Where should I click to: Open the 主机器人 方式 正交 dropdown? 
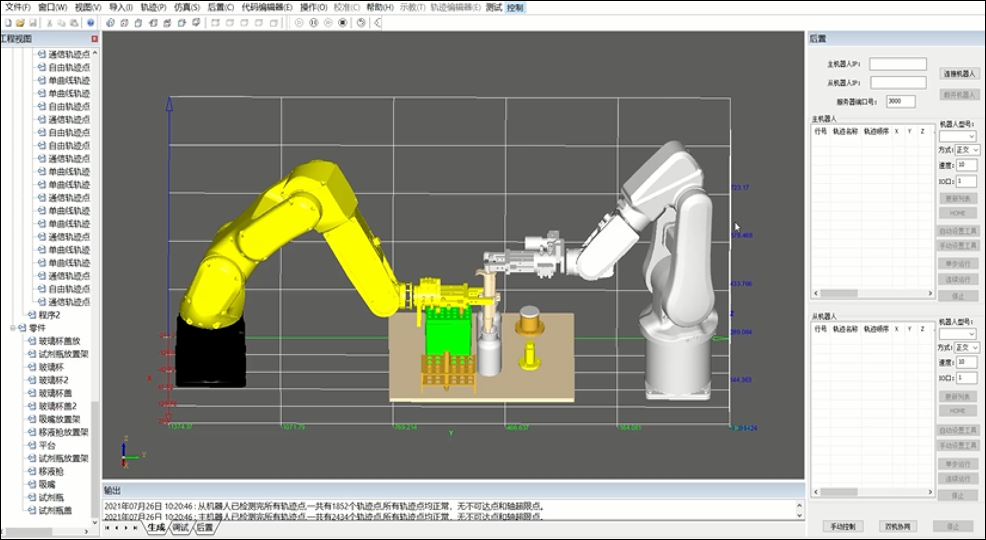coord(967,150)
